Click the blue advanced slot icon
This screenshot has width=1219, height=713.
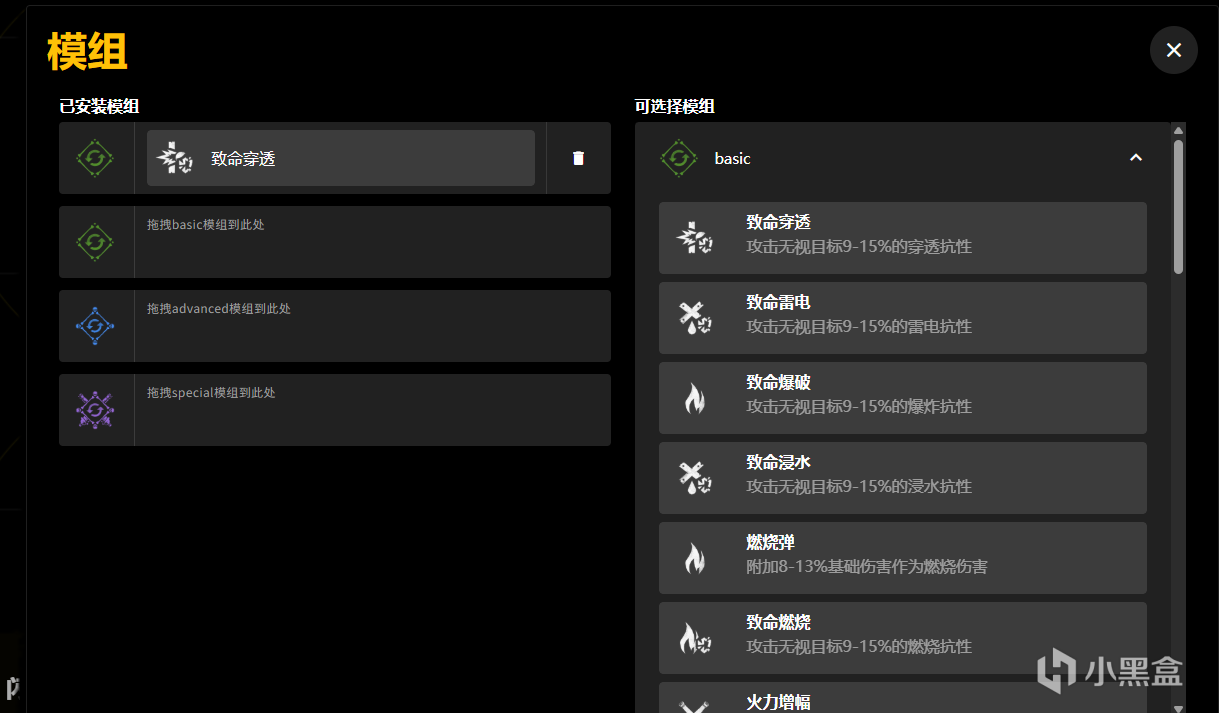coord(95,326)
